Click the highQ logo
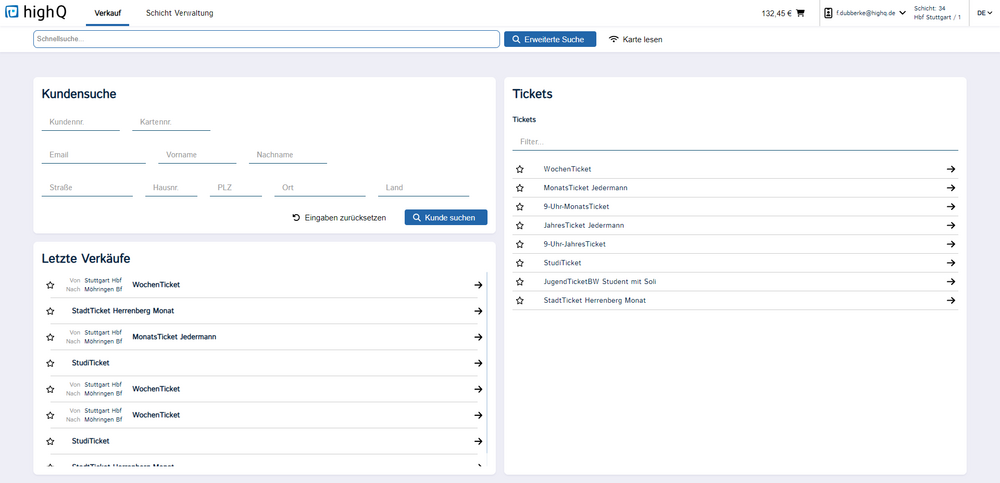The image size is (1000, 483). coord(38,13)
